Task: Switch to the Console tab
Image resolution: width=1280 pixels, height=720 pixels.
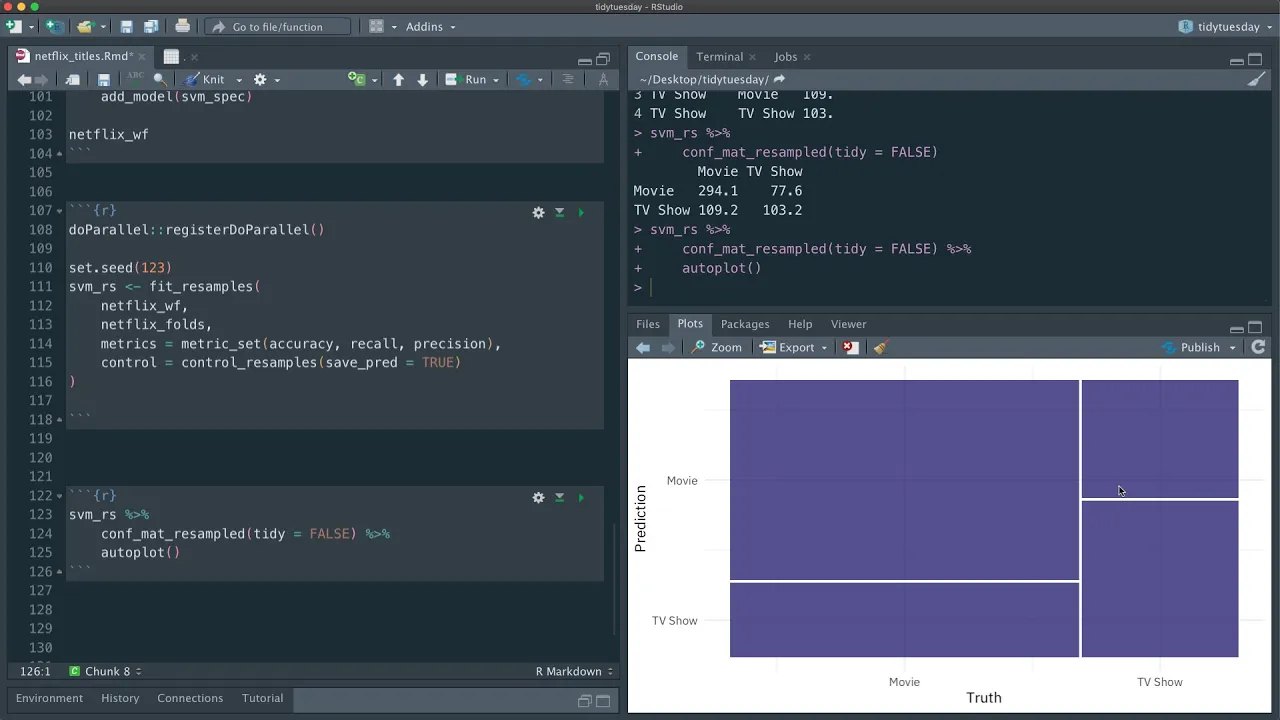Action: (656, 57)
